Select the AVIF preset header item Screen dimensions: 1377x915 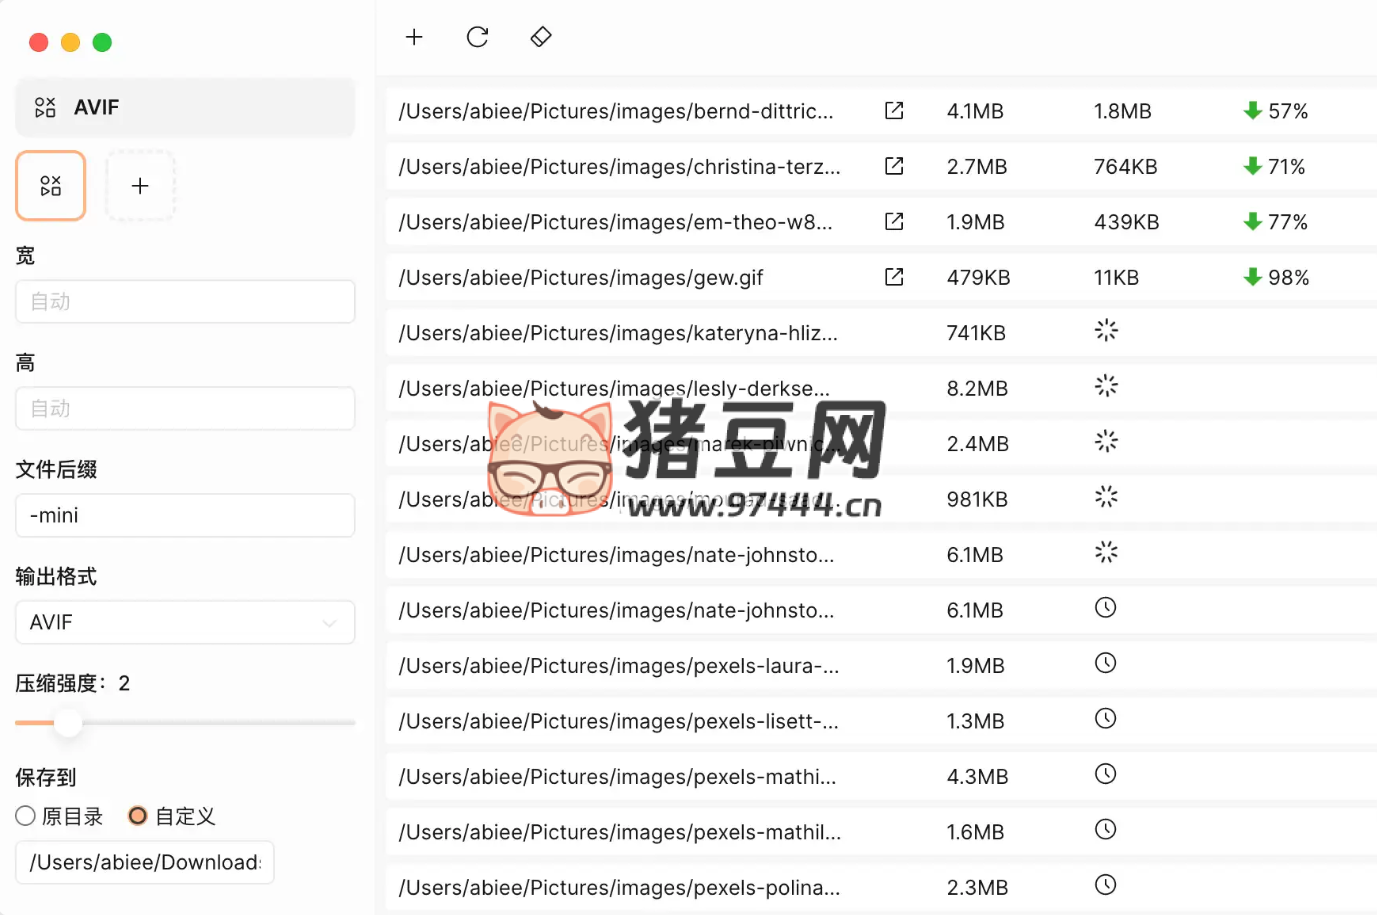[185, 107]
